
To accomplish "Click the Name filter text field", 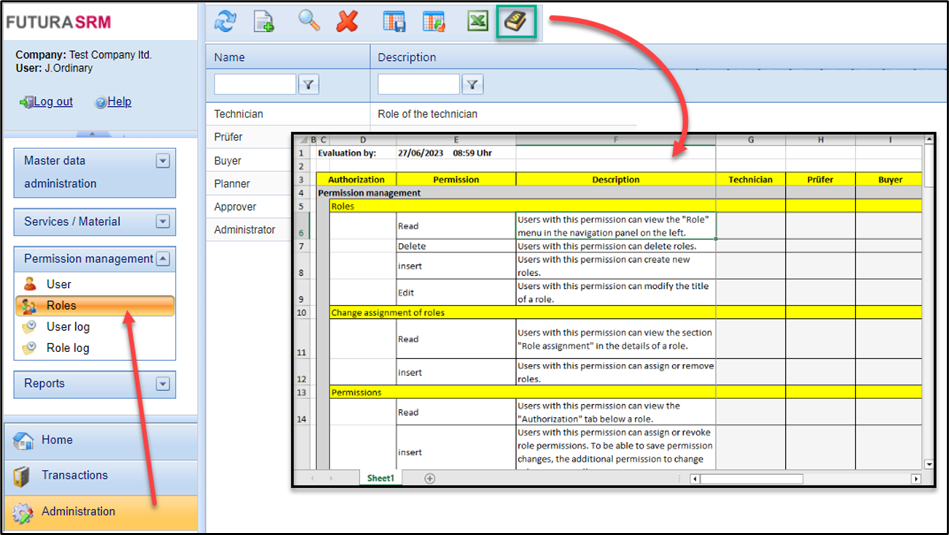I will (x=255, y=85).
